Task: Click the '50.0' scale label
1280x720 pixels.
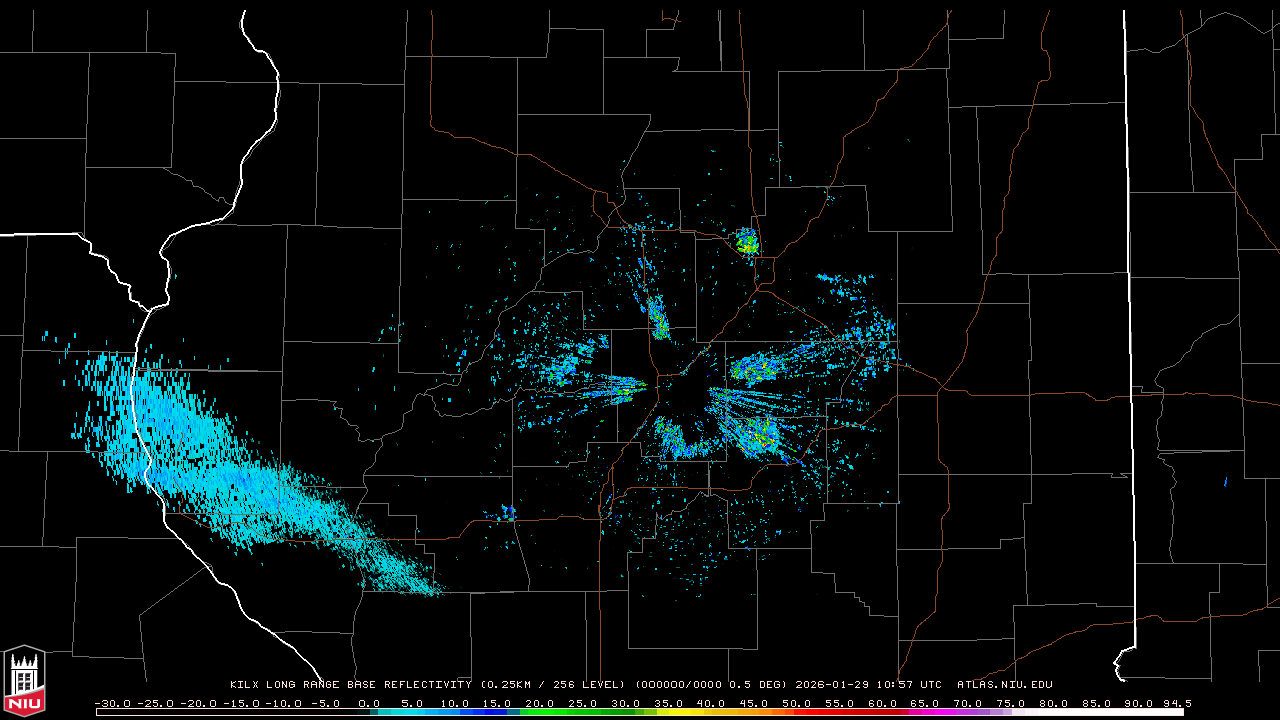Action: tap(797, 703)
